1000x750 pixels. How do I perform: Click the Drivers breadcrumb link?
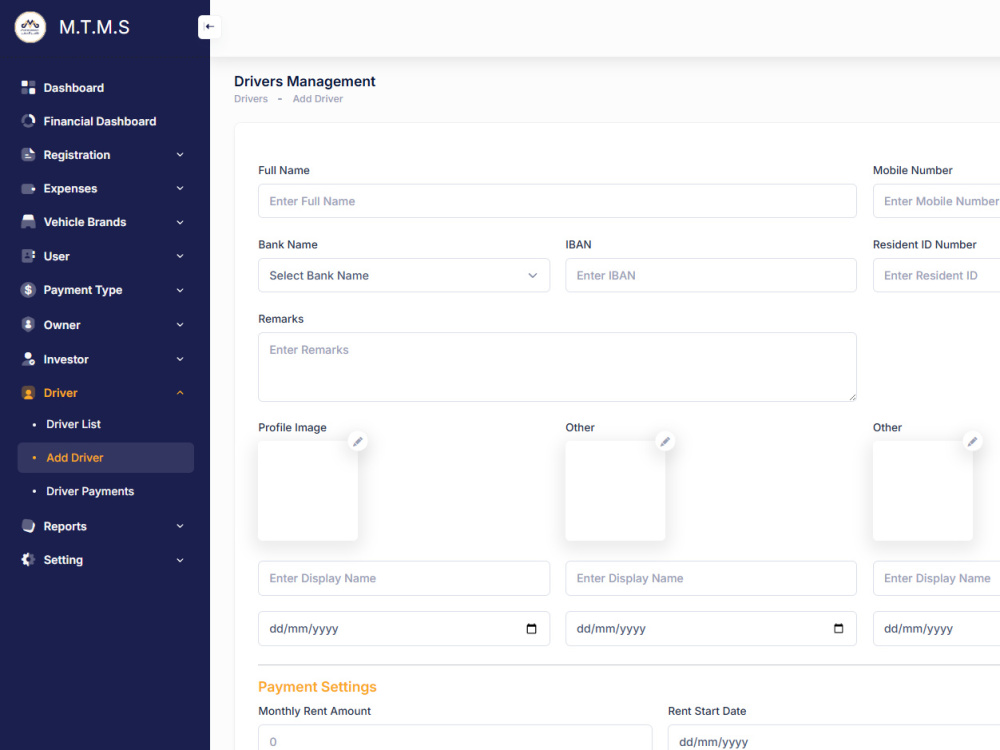pos(251,99)
